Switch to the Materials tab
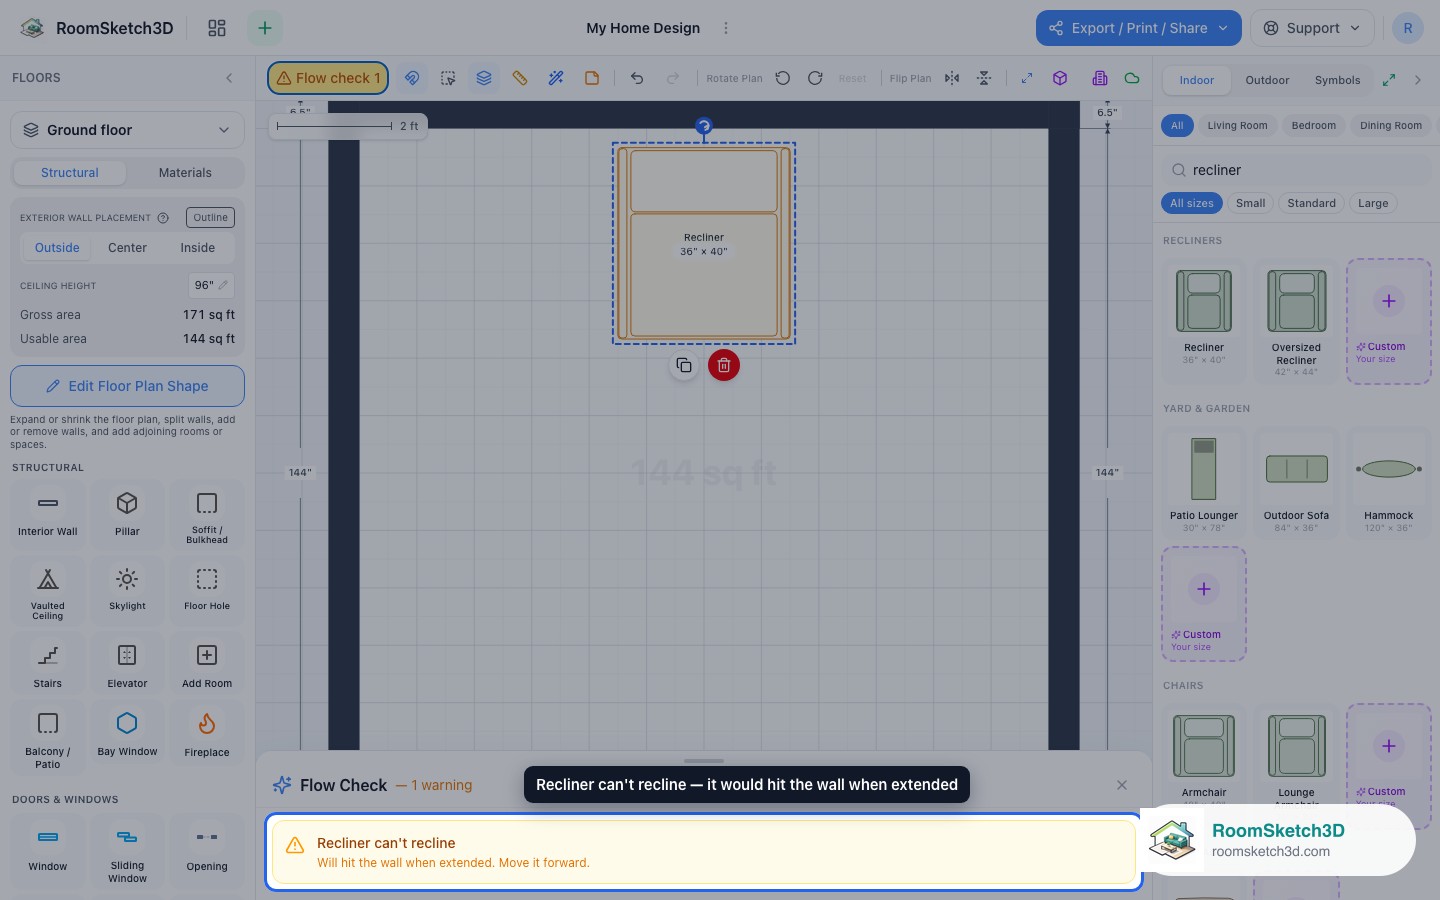Image resolution: width=1440 pixels, height=900 pixels. click(185, 173)
